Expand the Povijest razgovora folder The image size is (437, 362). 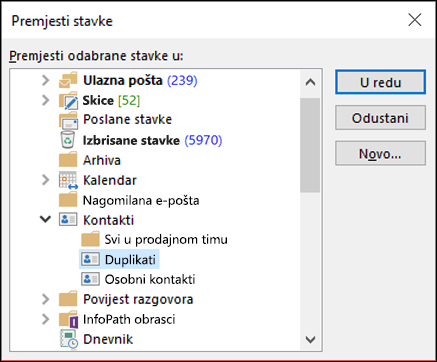[45, 299]
